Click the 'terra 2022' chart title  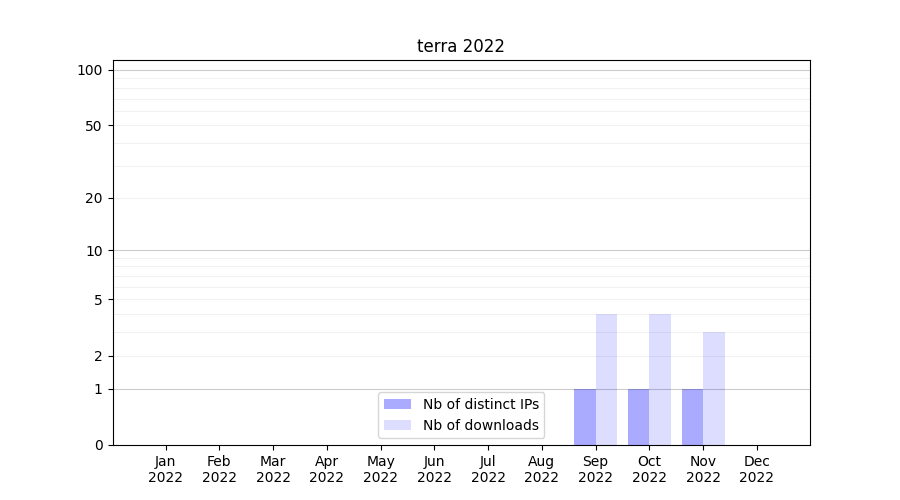point(460,46)
